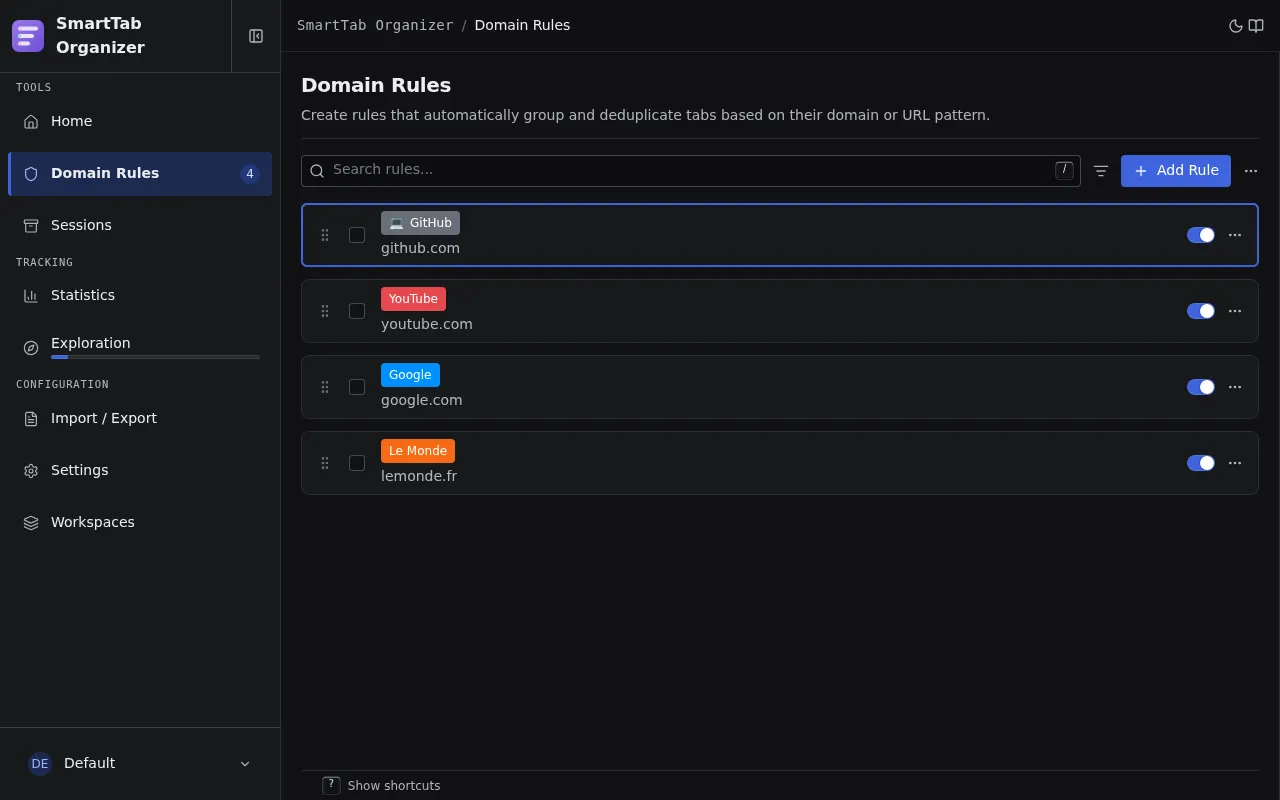Open the GitHub rule options menu

1235,235
